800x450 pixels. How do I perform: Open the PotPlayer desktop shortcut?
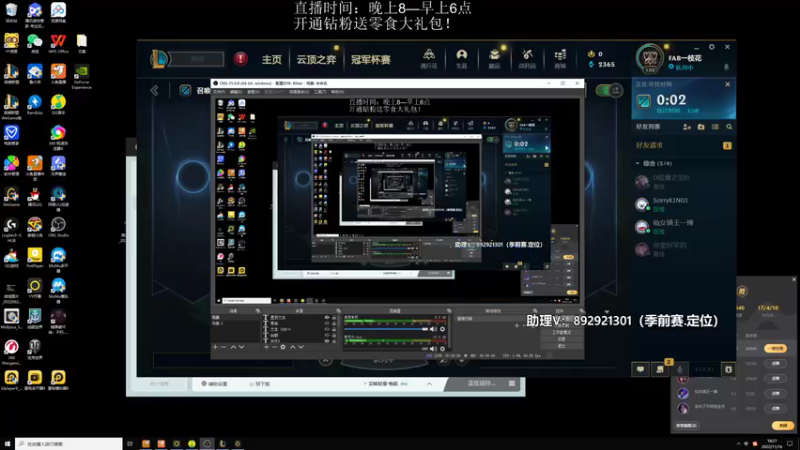35,258
